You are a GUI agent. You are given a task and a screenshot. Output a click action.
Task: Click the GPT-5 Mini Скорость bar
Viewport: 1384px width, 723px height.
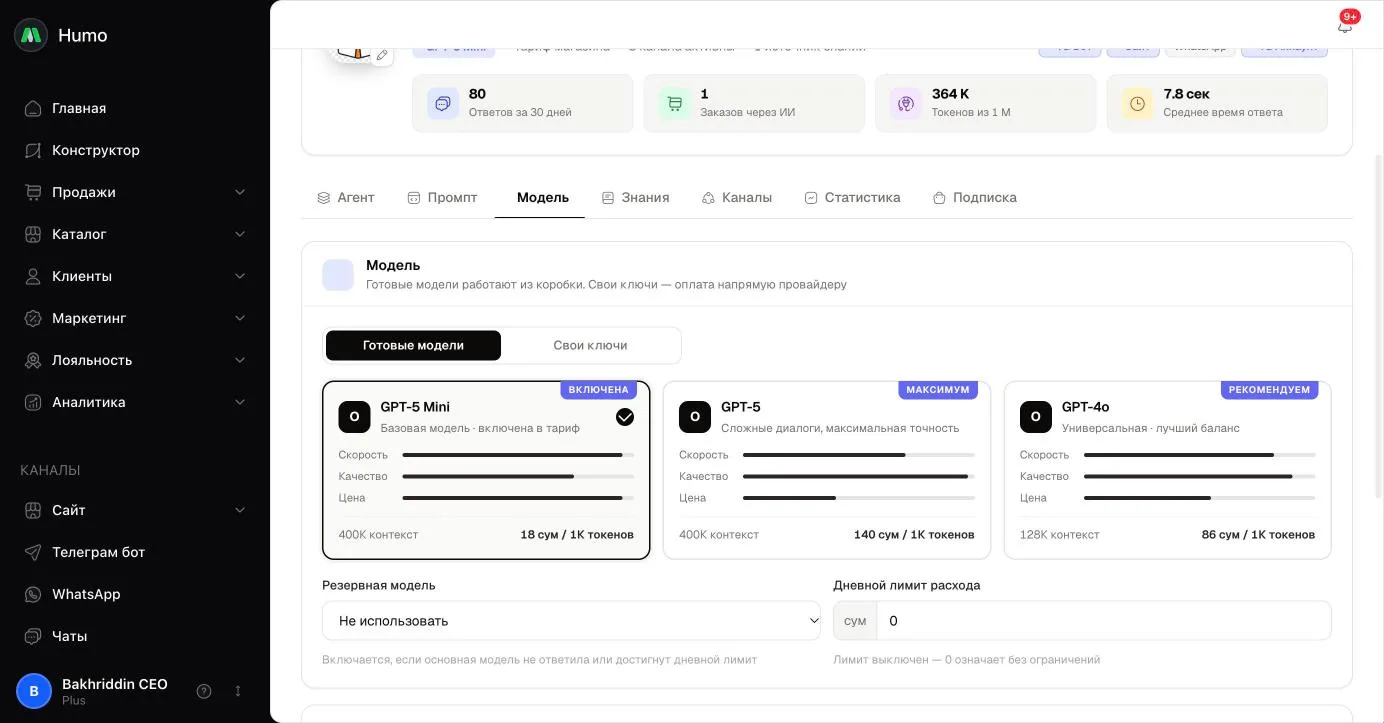[x=518, y=455]
